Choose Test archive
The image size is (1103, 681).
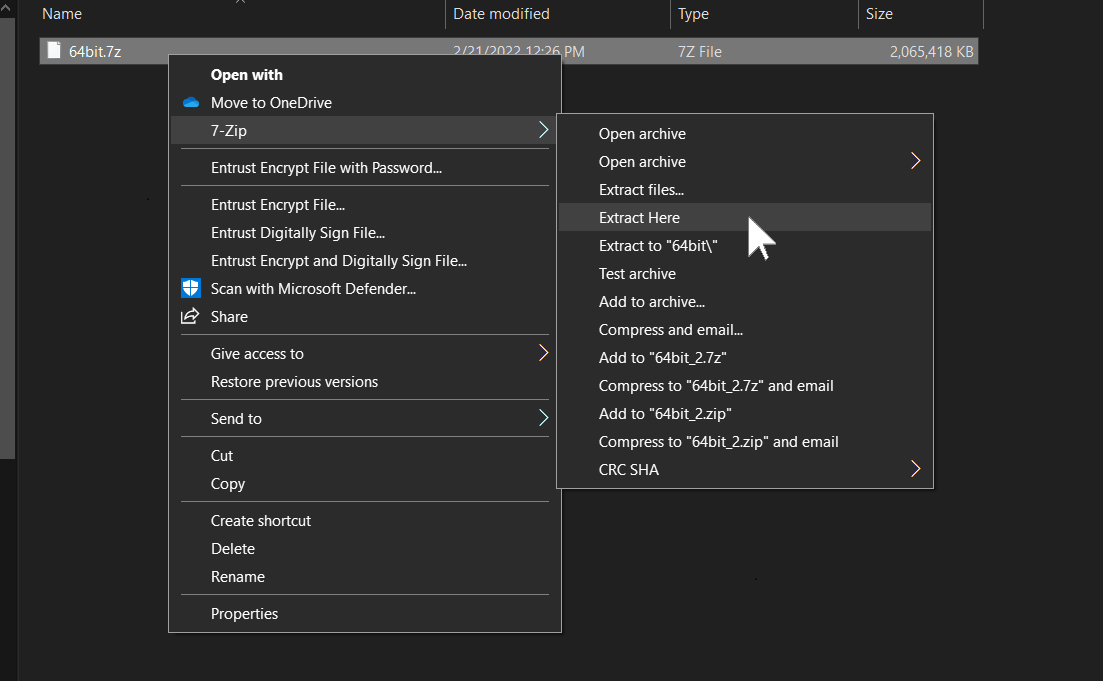pyautogui.click(x=744, y=274)
